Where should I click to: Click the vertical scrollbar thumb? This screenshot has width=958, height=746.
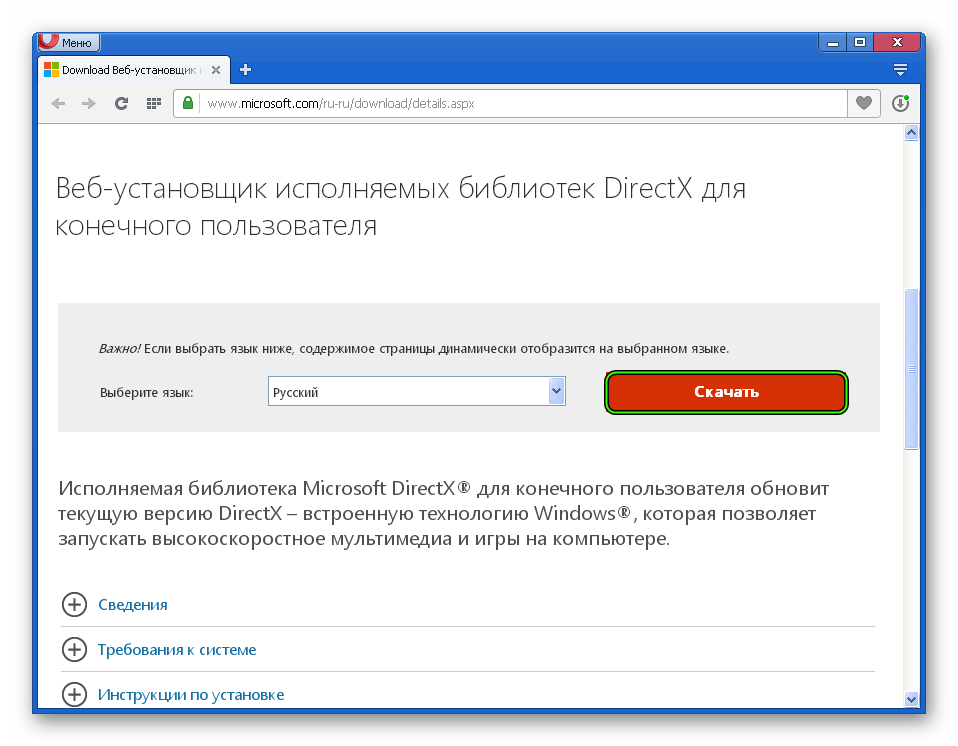pyautogui.click(x=911, y=369)
